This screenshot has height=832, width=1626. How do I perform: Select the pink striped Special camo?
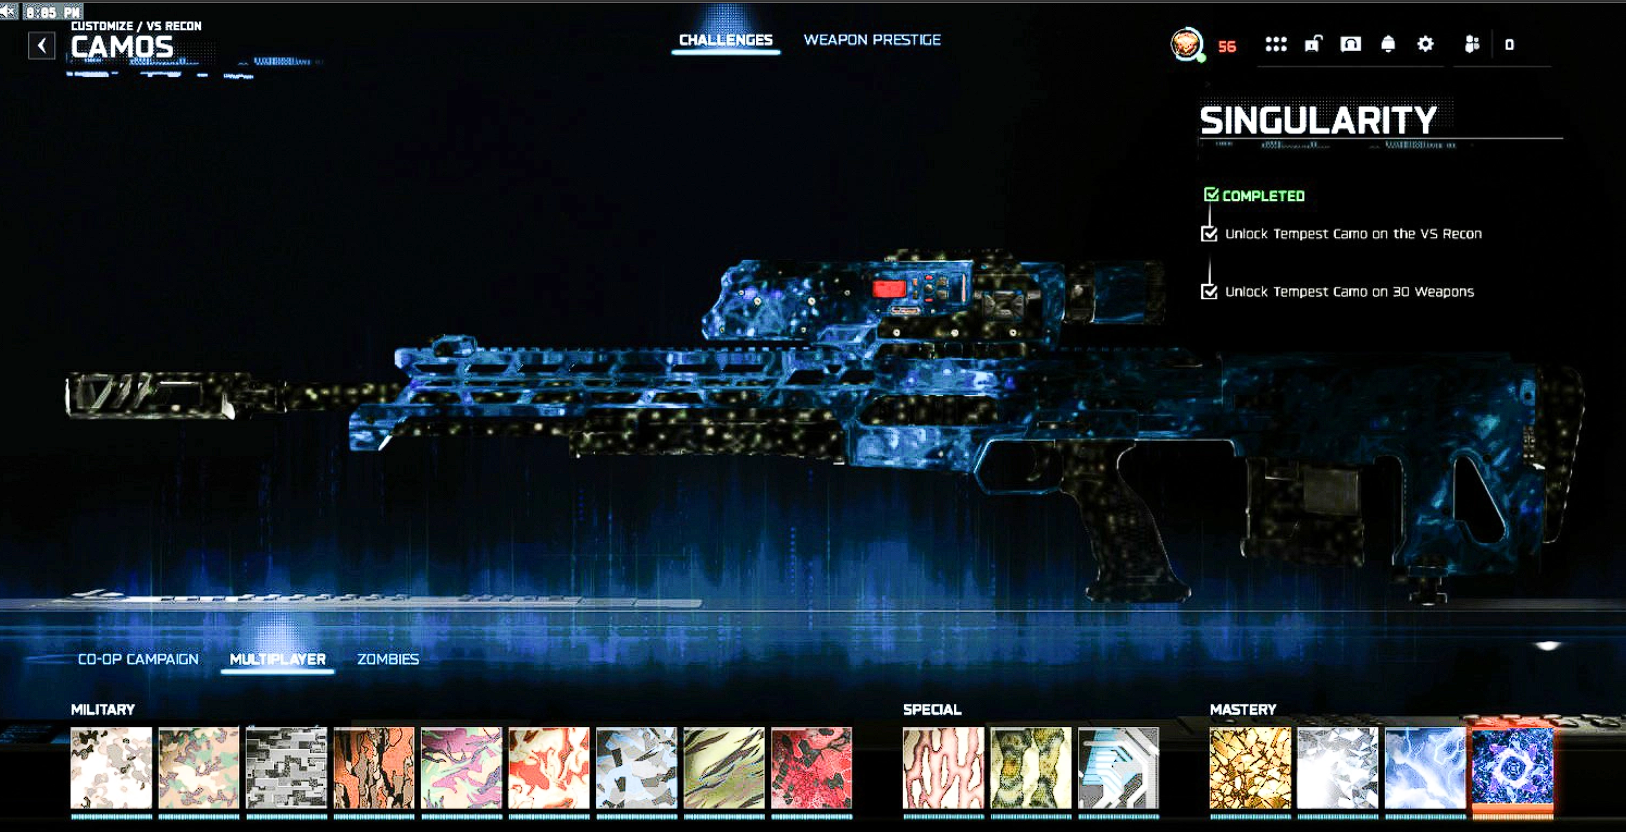pyautogui.click(x=943, y=768)
